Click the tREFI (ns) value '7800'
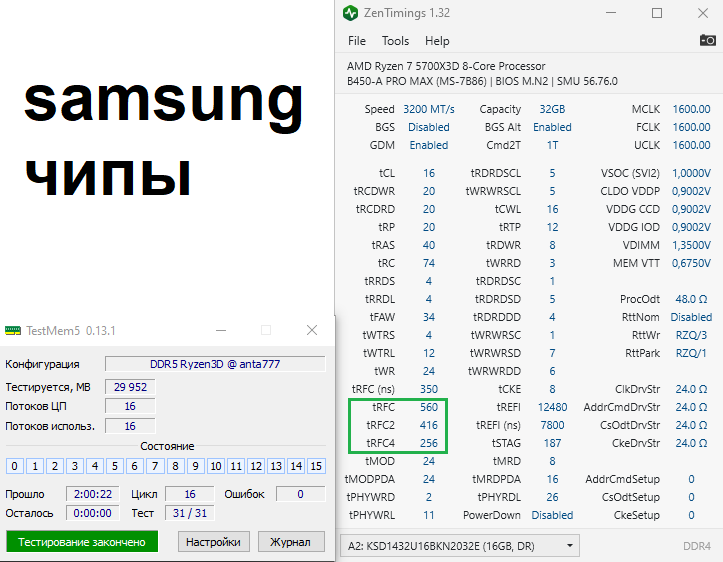The height and width of the screenshot is (562, 723). pyautogui.click(x=552, y=425)
